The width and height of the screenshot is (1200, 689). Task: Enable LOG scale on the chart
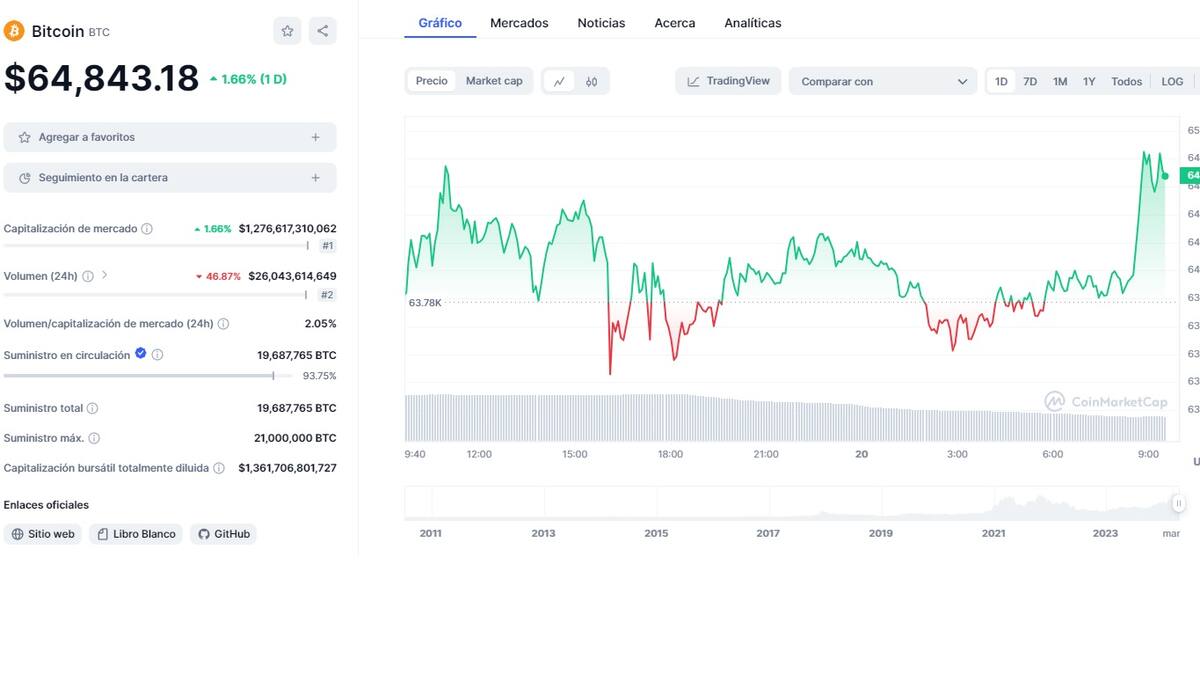[x=1172, y=81]
